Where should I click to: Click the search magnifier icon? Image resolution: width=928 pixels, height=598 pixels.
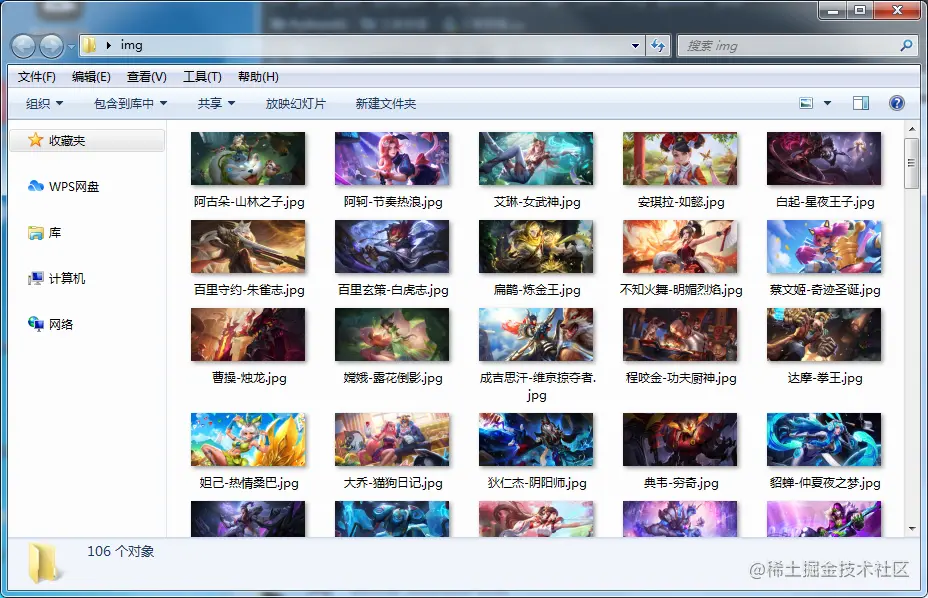[x=906, y=45]
